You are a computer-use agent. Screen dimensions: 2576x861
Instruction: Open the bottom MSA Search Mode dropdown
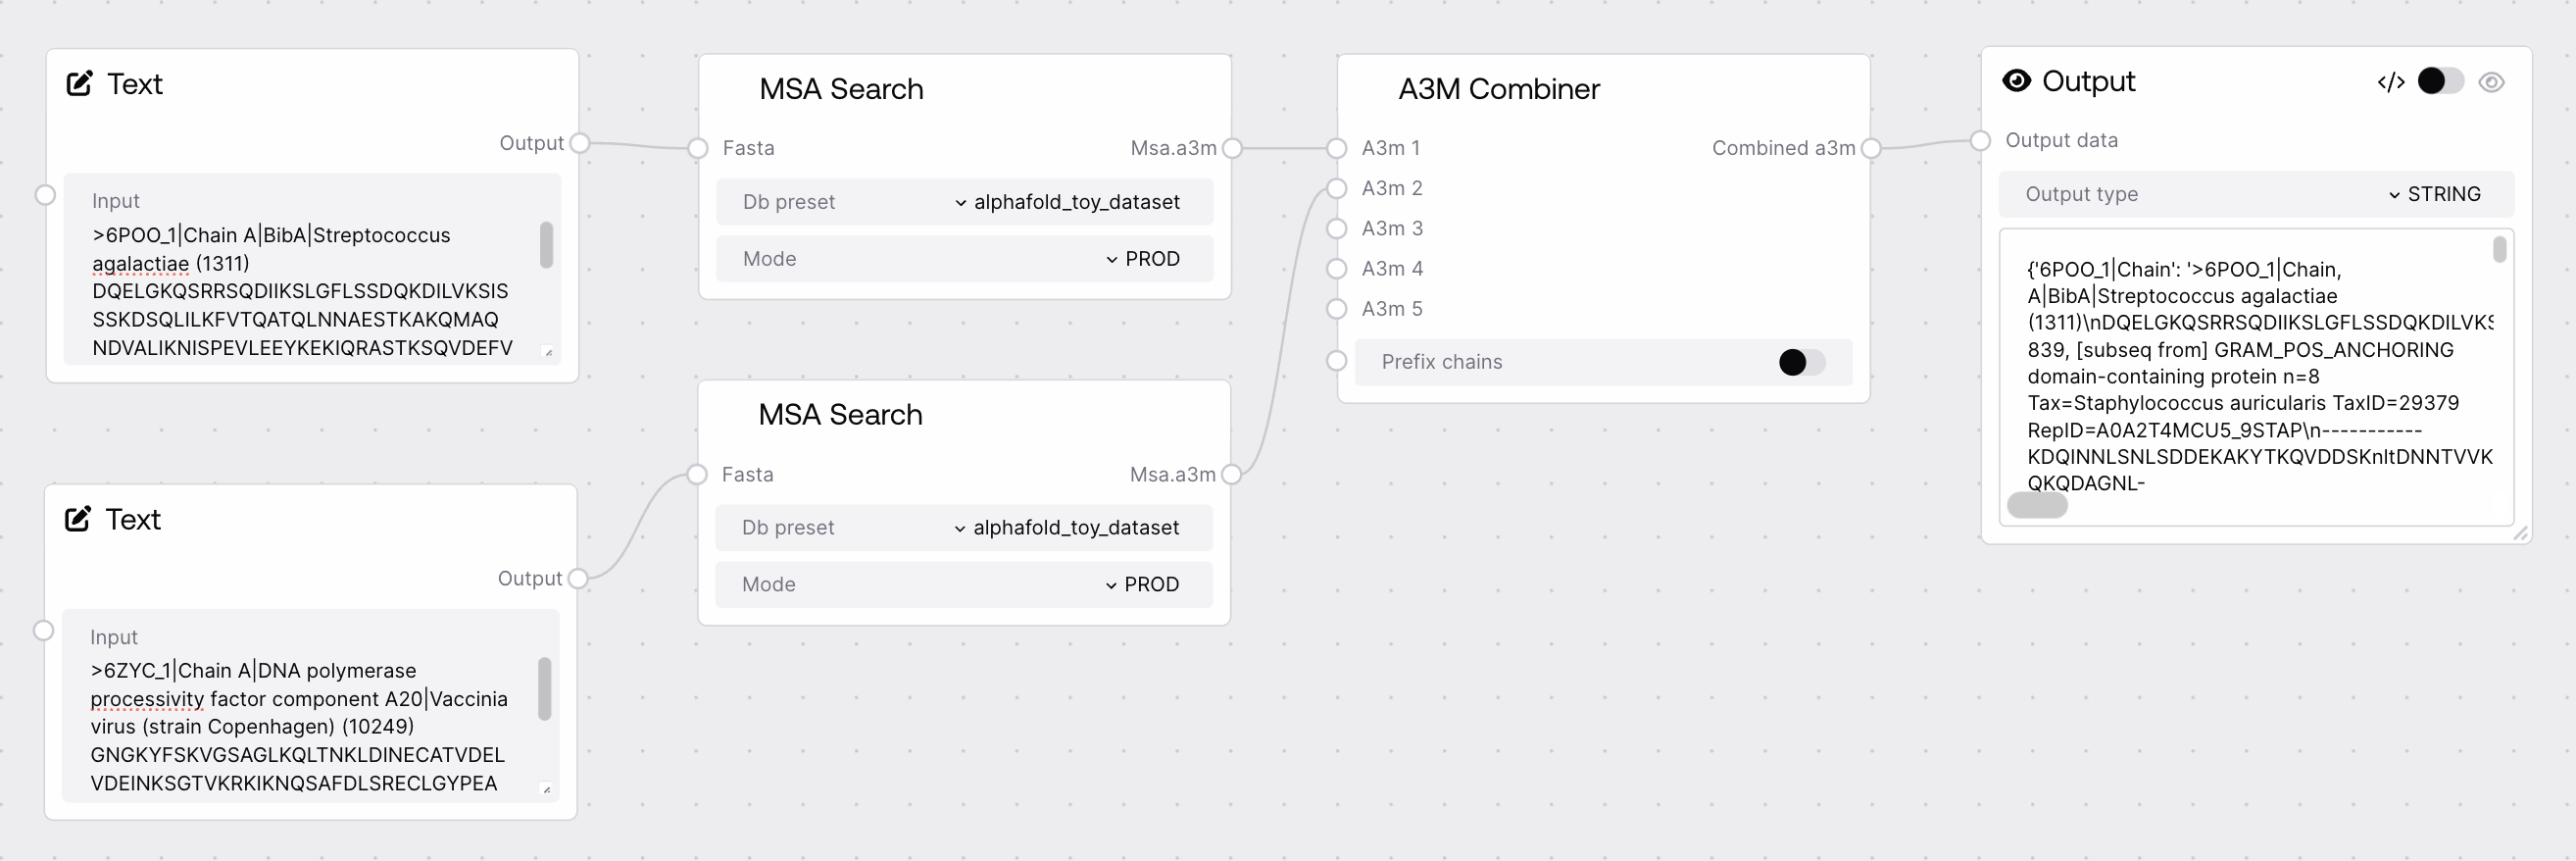coord(1141,585)
